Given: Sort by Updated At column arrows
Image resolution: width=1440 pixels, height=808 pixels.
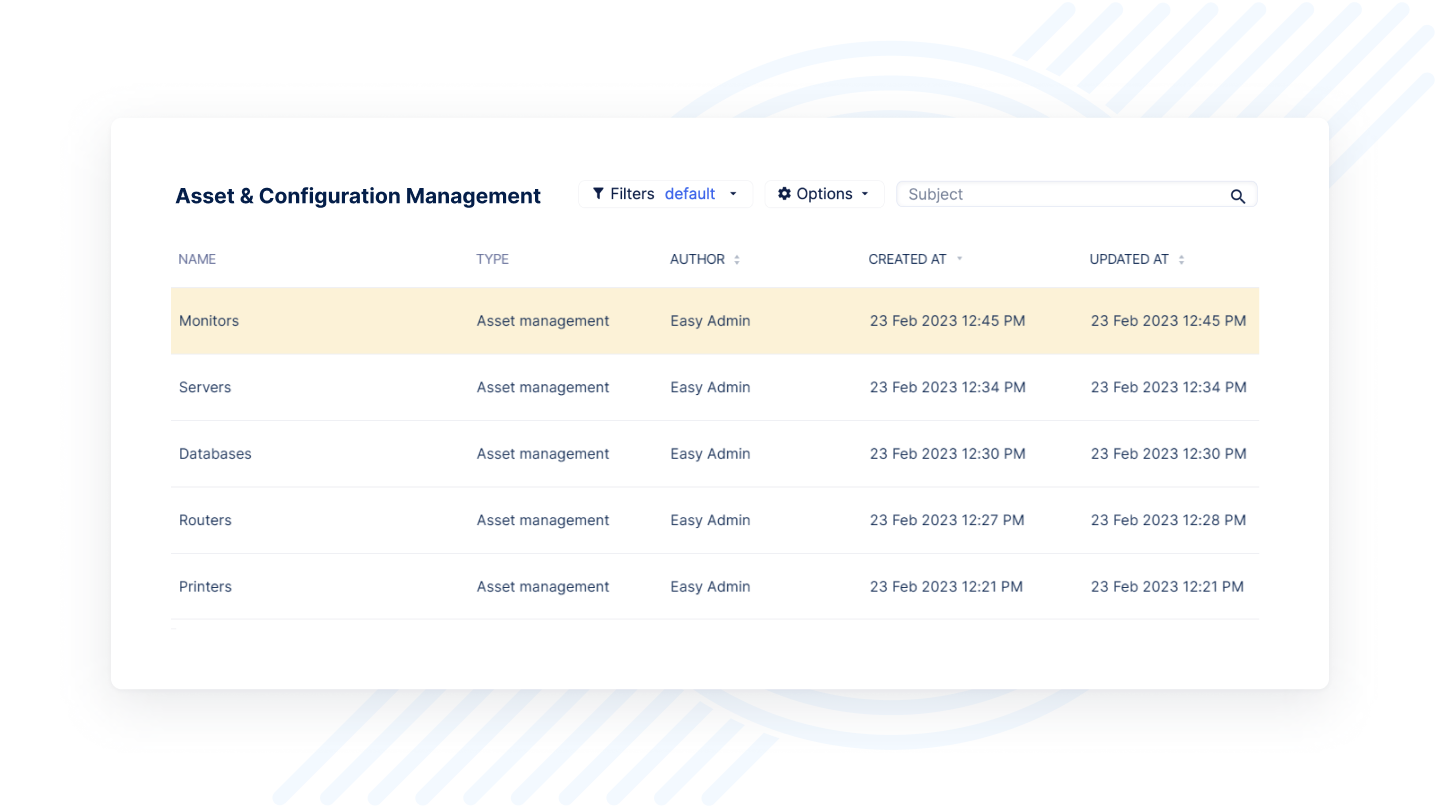Looking at the screenshot, I should pos(1181,260).
